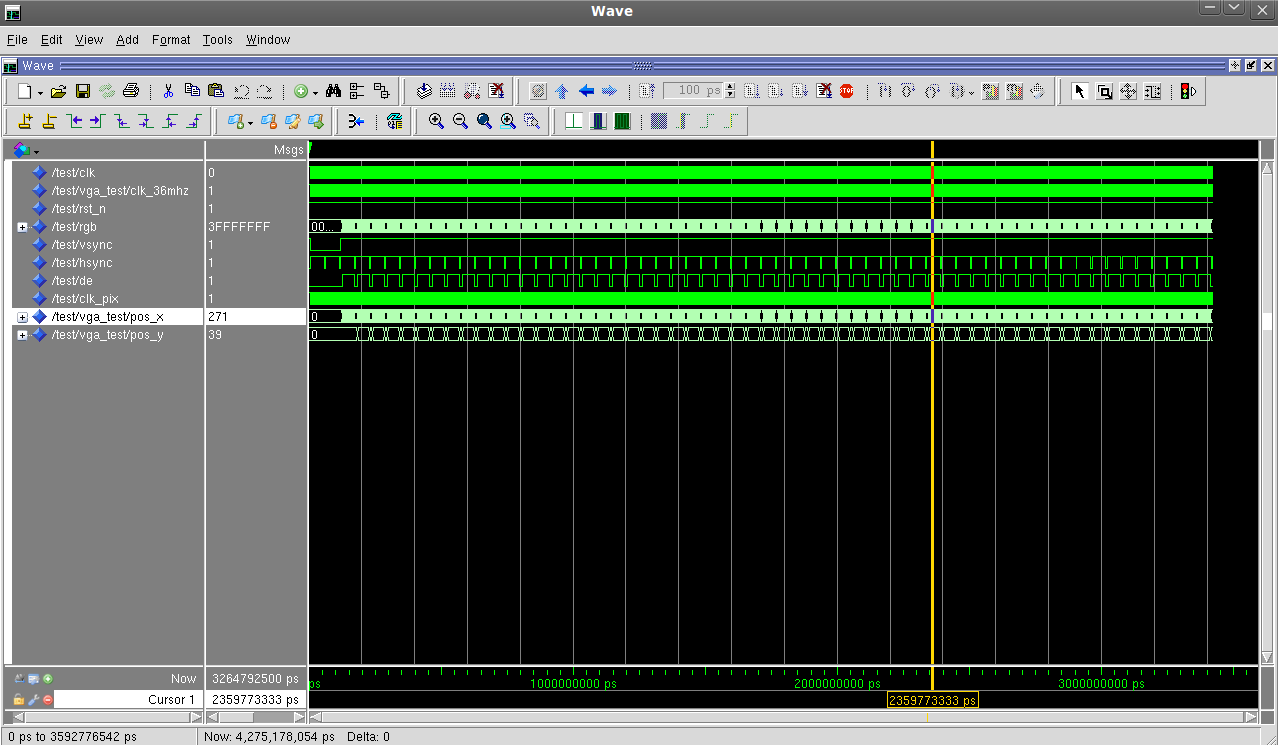Toggle the lock icon for Cursor 1

pos(18,699)
